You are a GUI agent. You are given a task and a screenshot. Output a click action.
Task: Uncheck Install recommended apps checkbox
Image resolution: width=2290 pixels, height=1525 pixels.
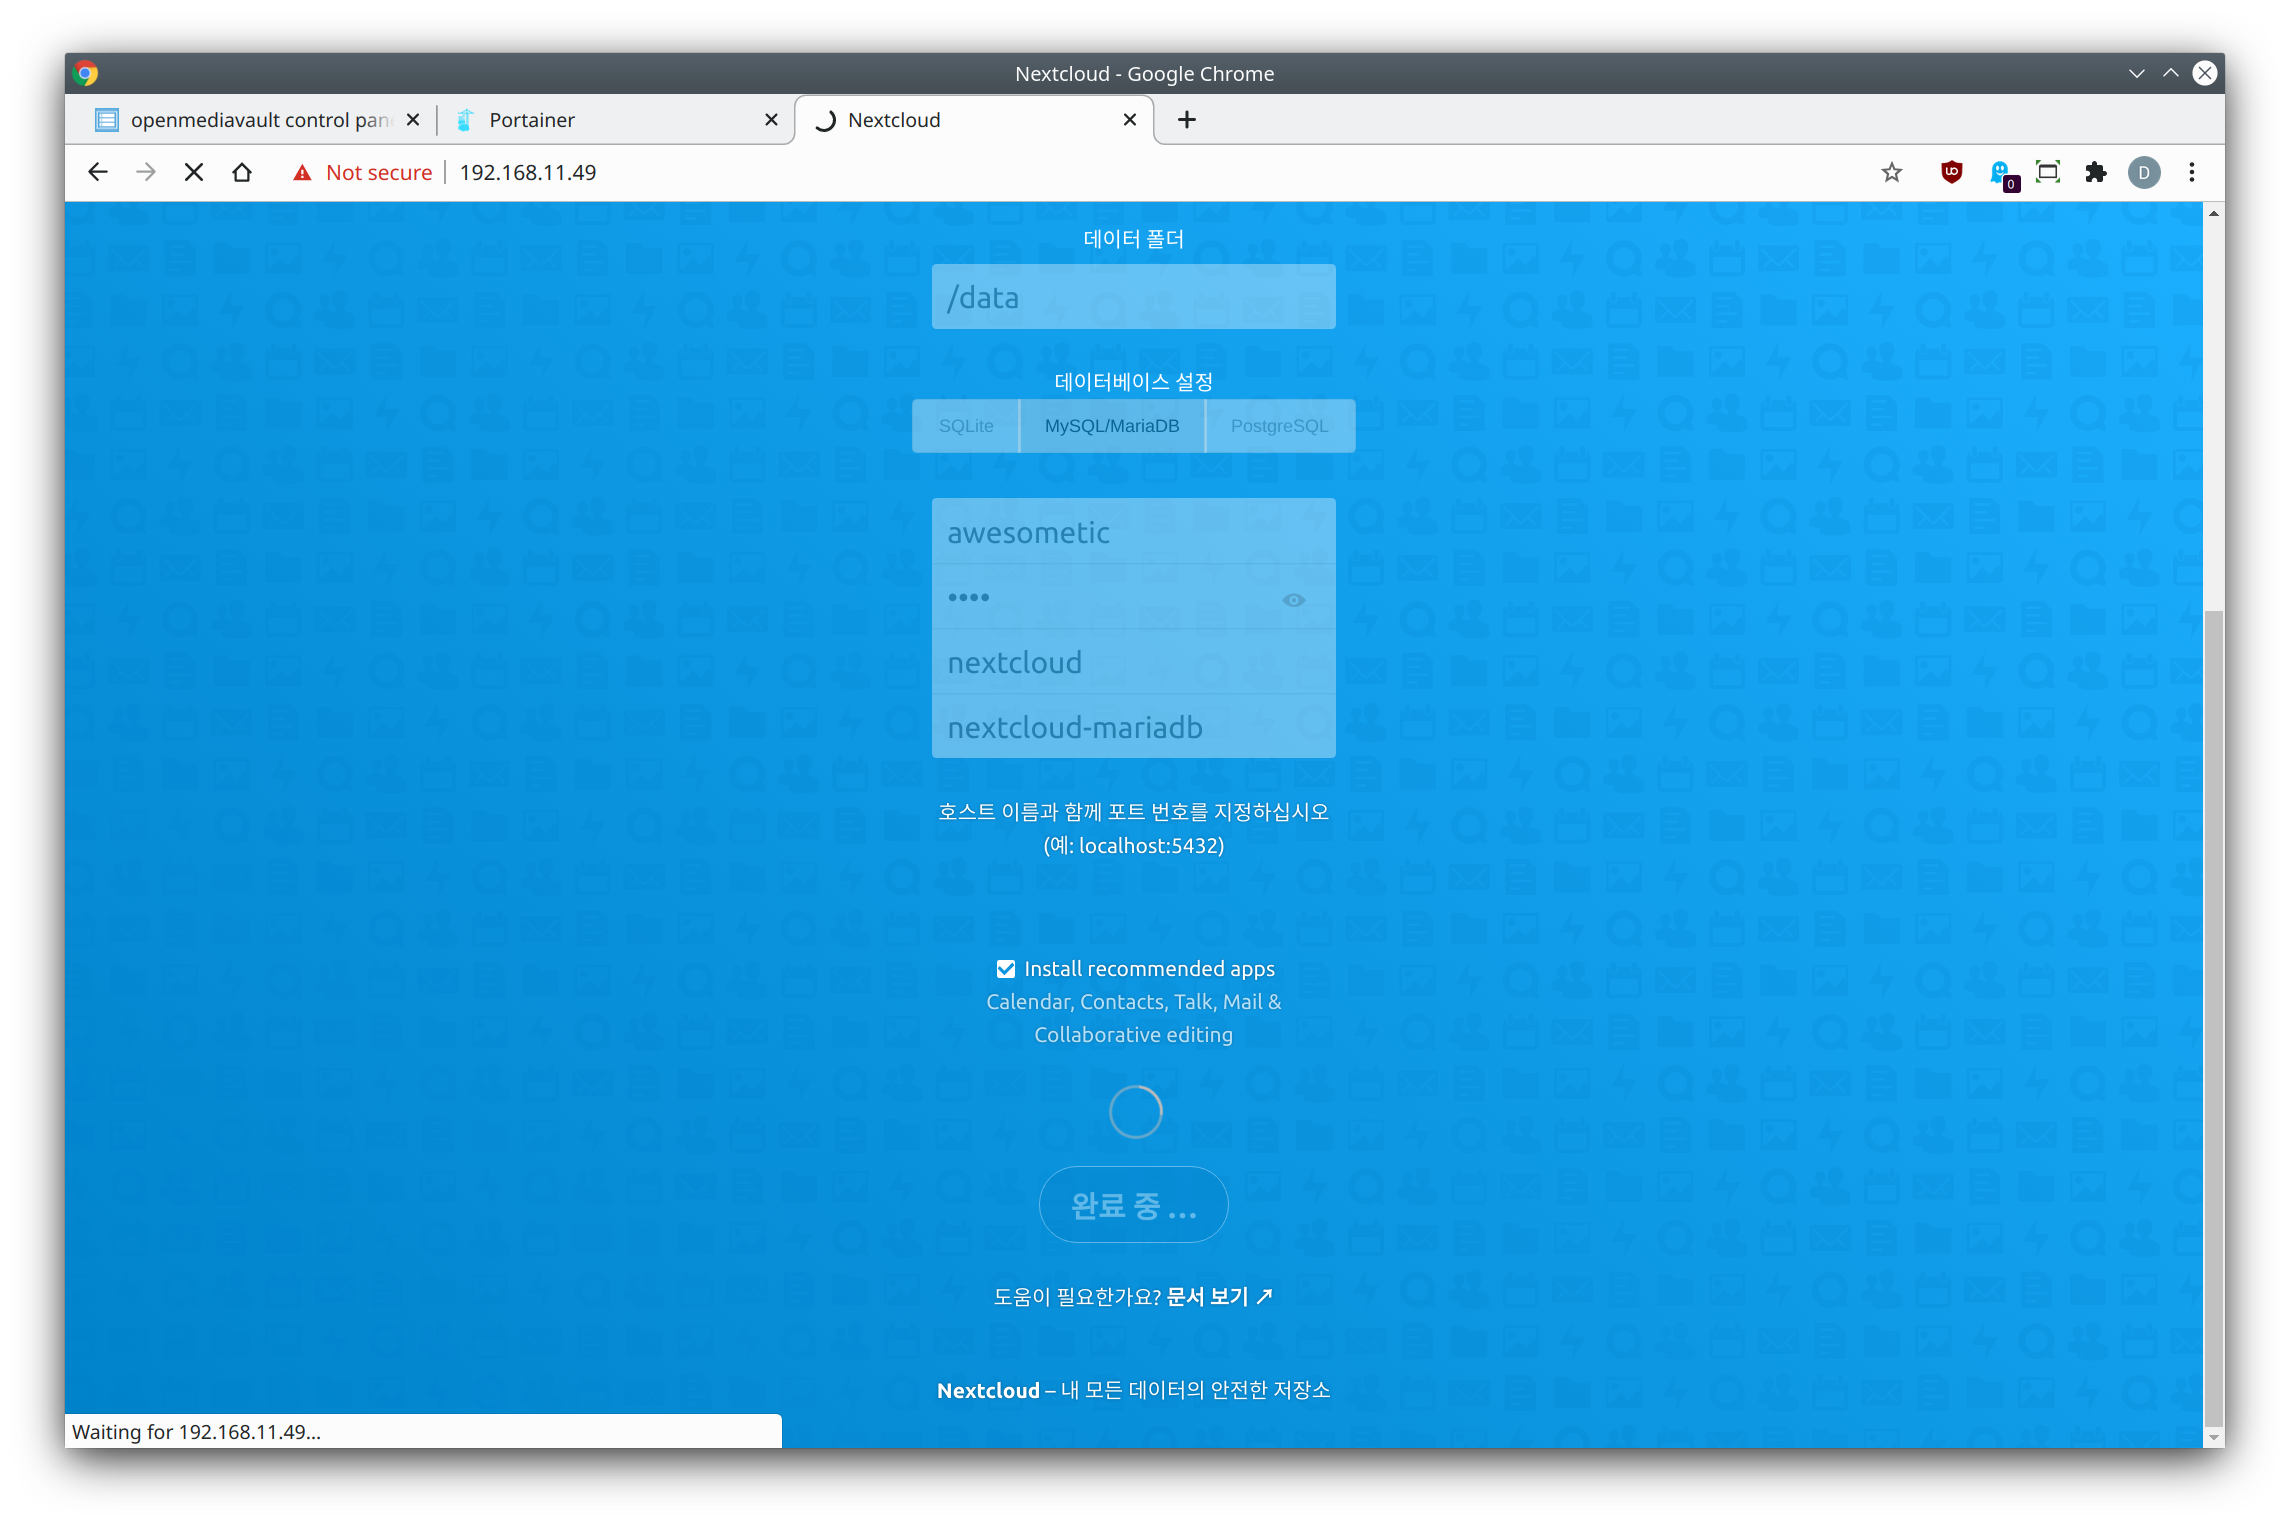coord(1006,969)
